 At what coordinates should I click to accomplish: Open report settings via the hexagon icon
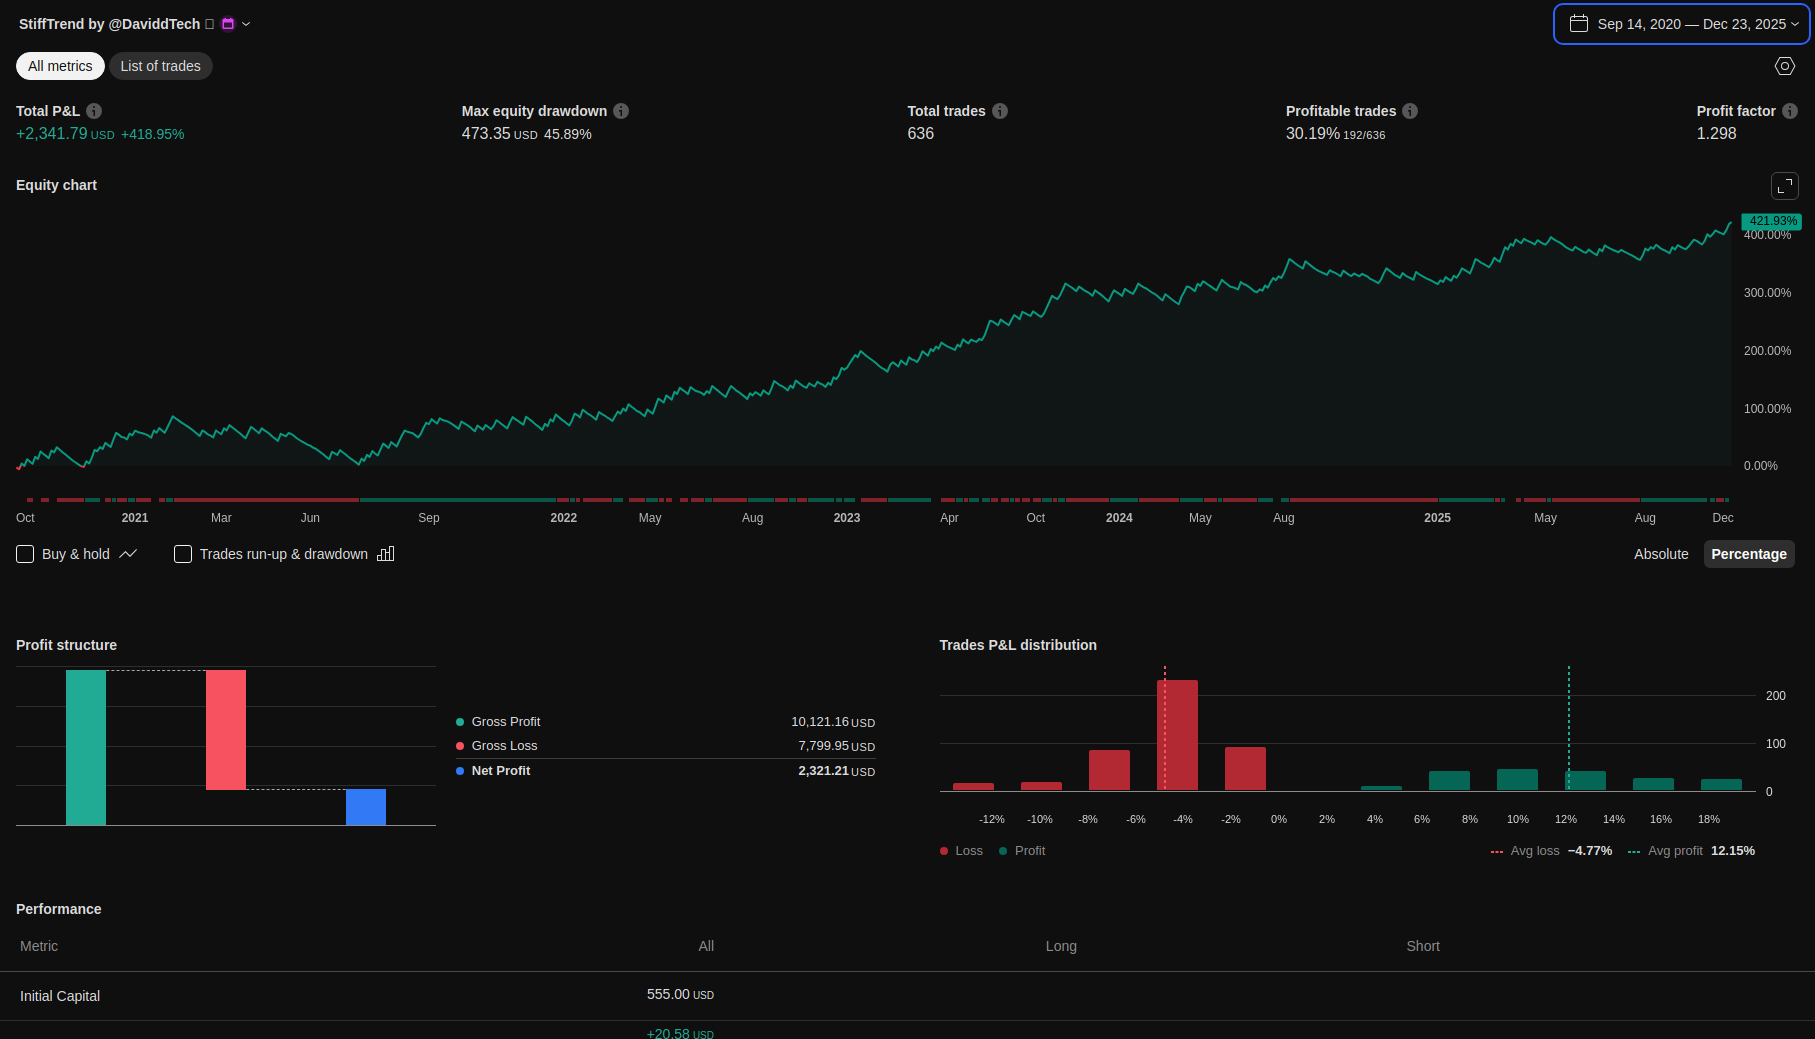coord(1785,66)
